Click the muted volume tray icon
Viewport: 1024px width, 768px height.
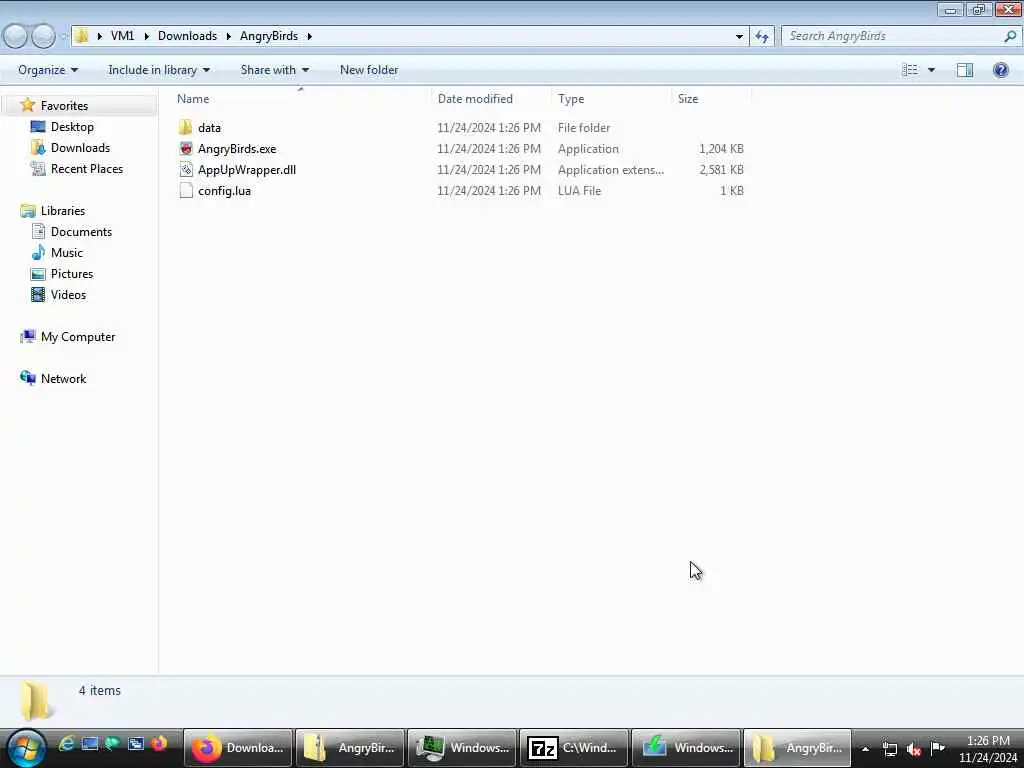point(914,749)
